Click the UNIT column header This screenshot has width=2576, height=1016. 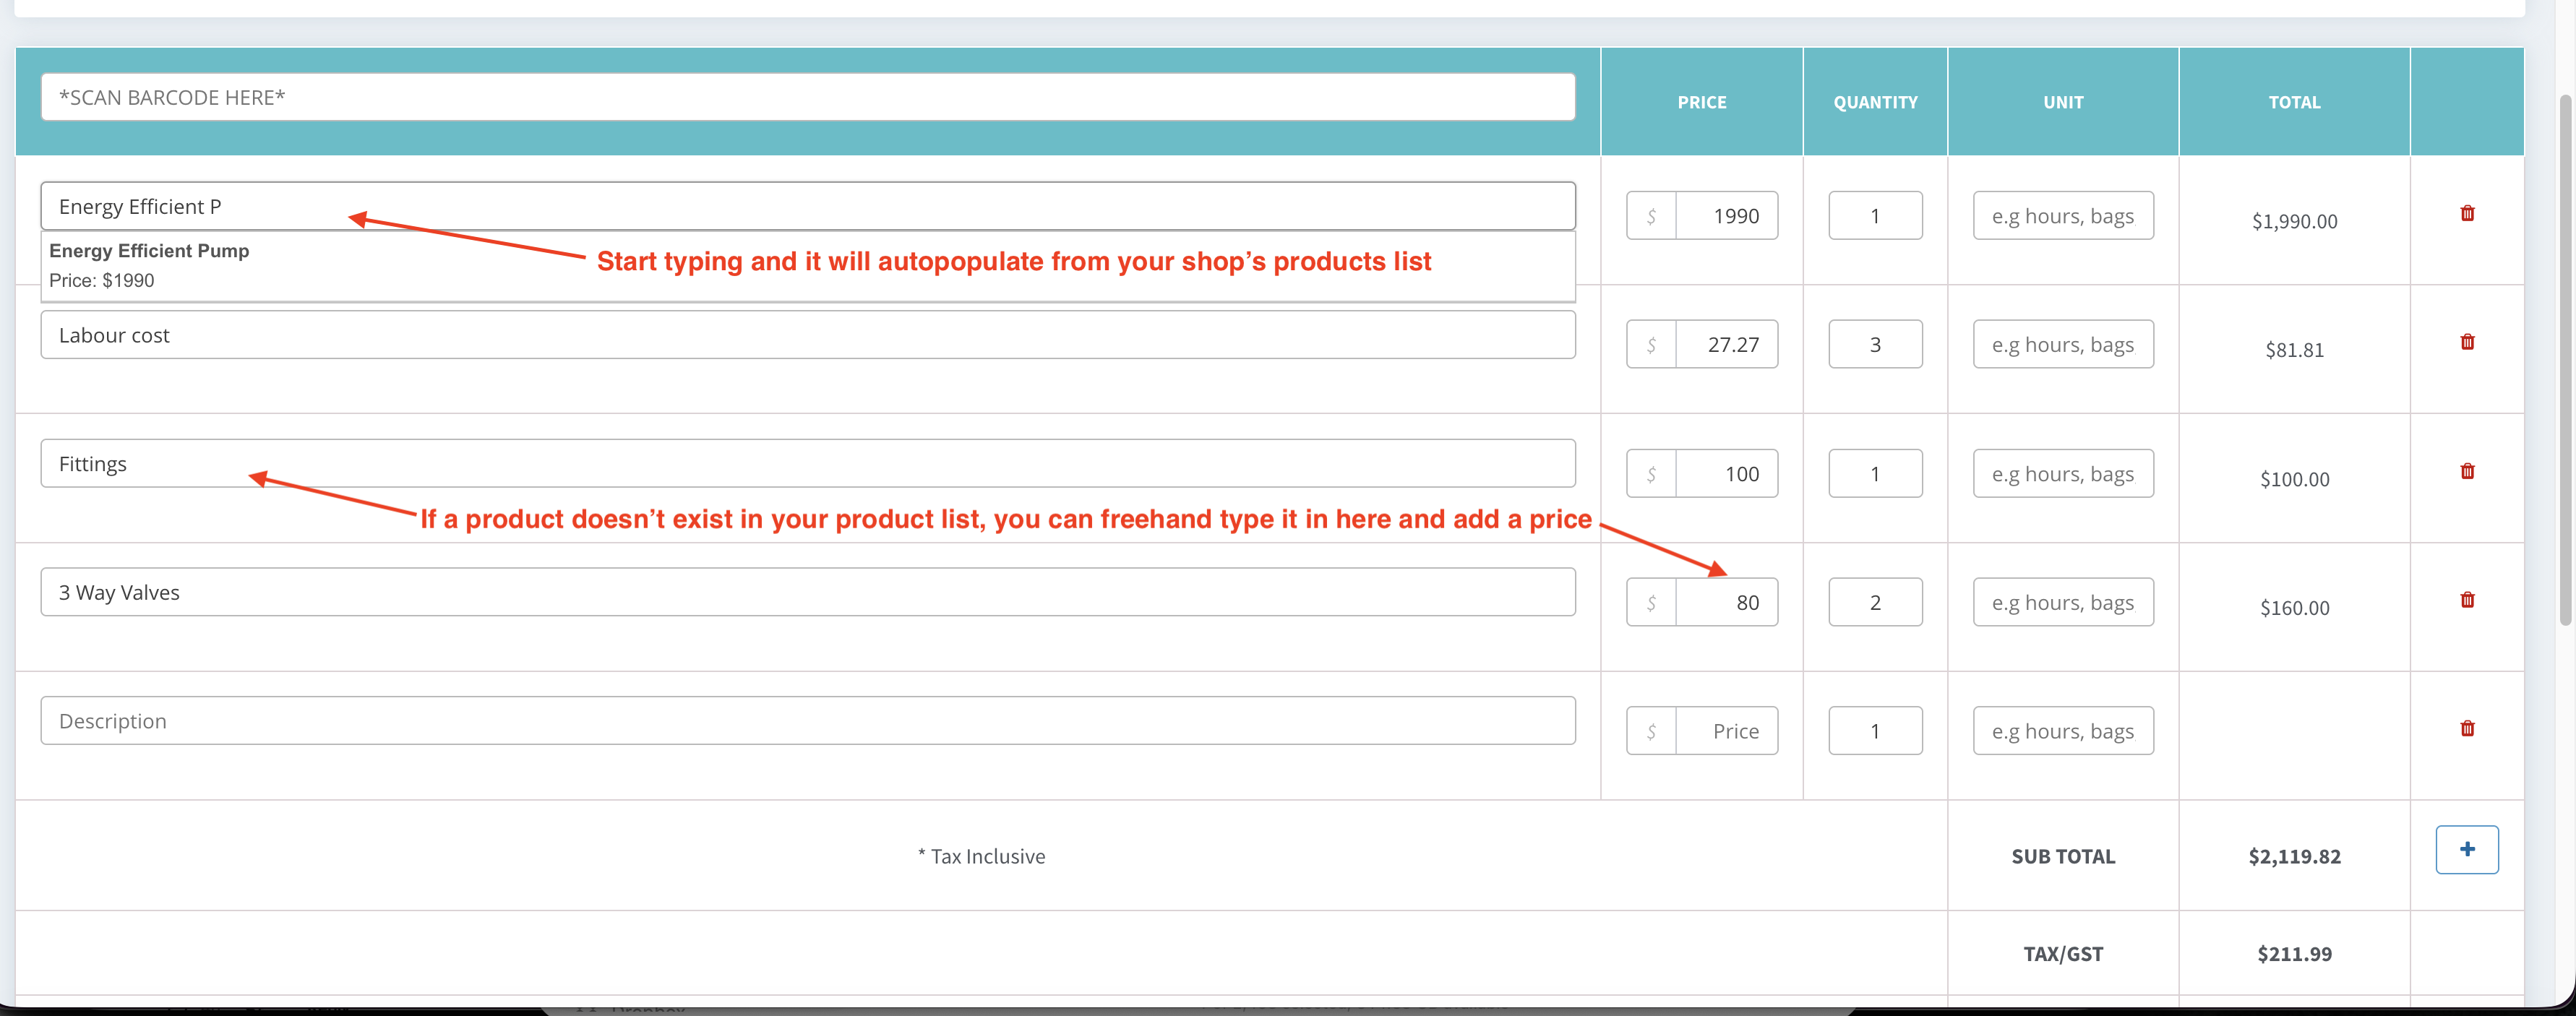2063,102
